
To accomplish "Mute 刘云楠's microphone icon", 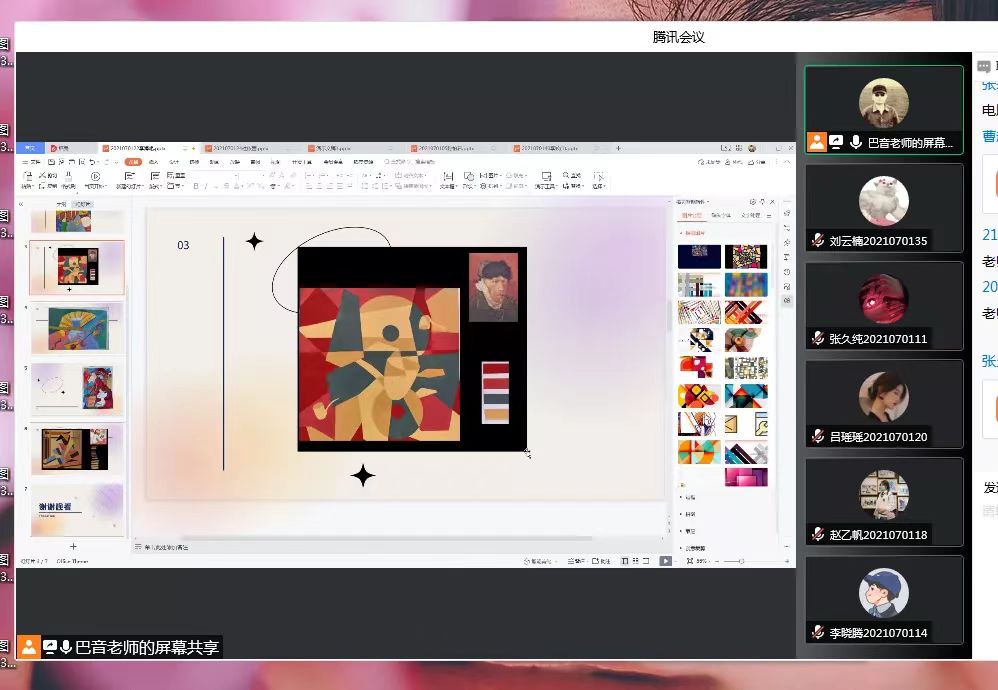I will pos(818,239).
